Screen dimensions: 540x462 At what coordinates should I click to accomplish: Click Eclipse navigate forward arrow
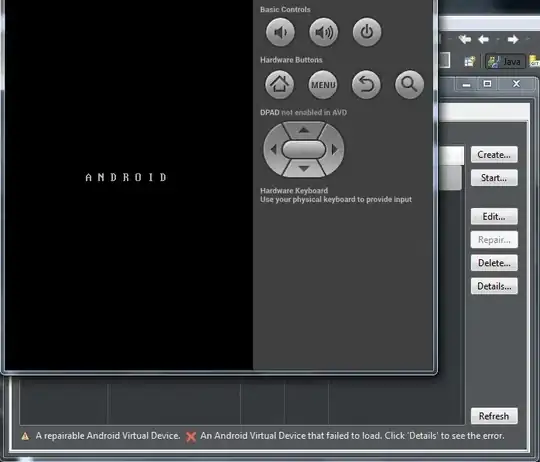point(513,39)
